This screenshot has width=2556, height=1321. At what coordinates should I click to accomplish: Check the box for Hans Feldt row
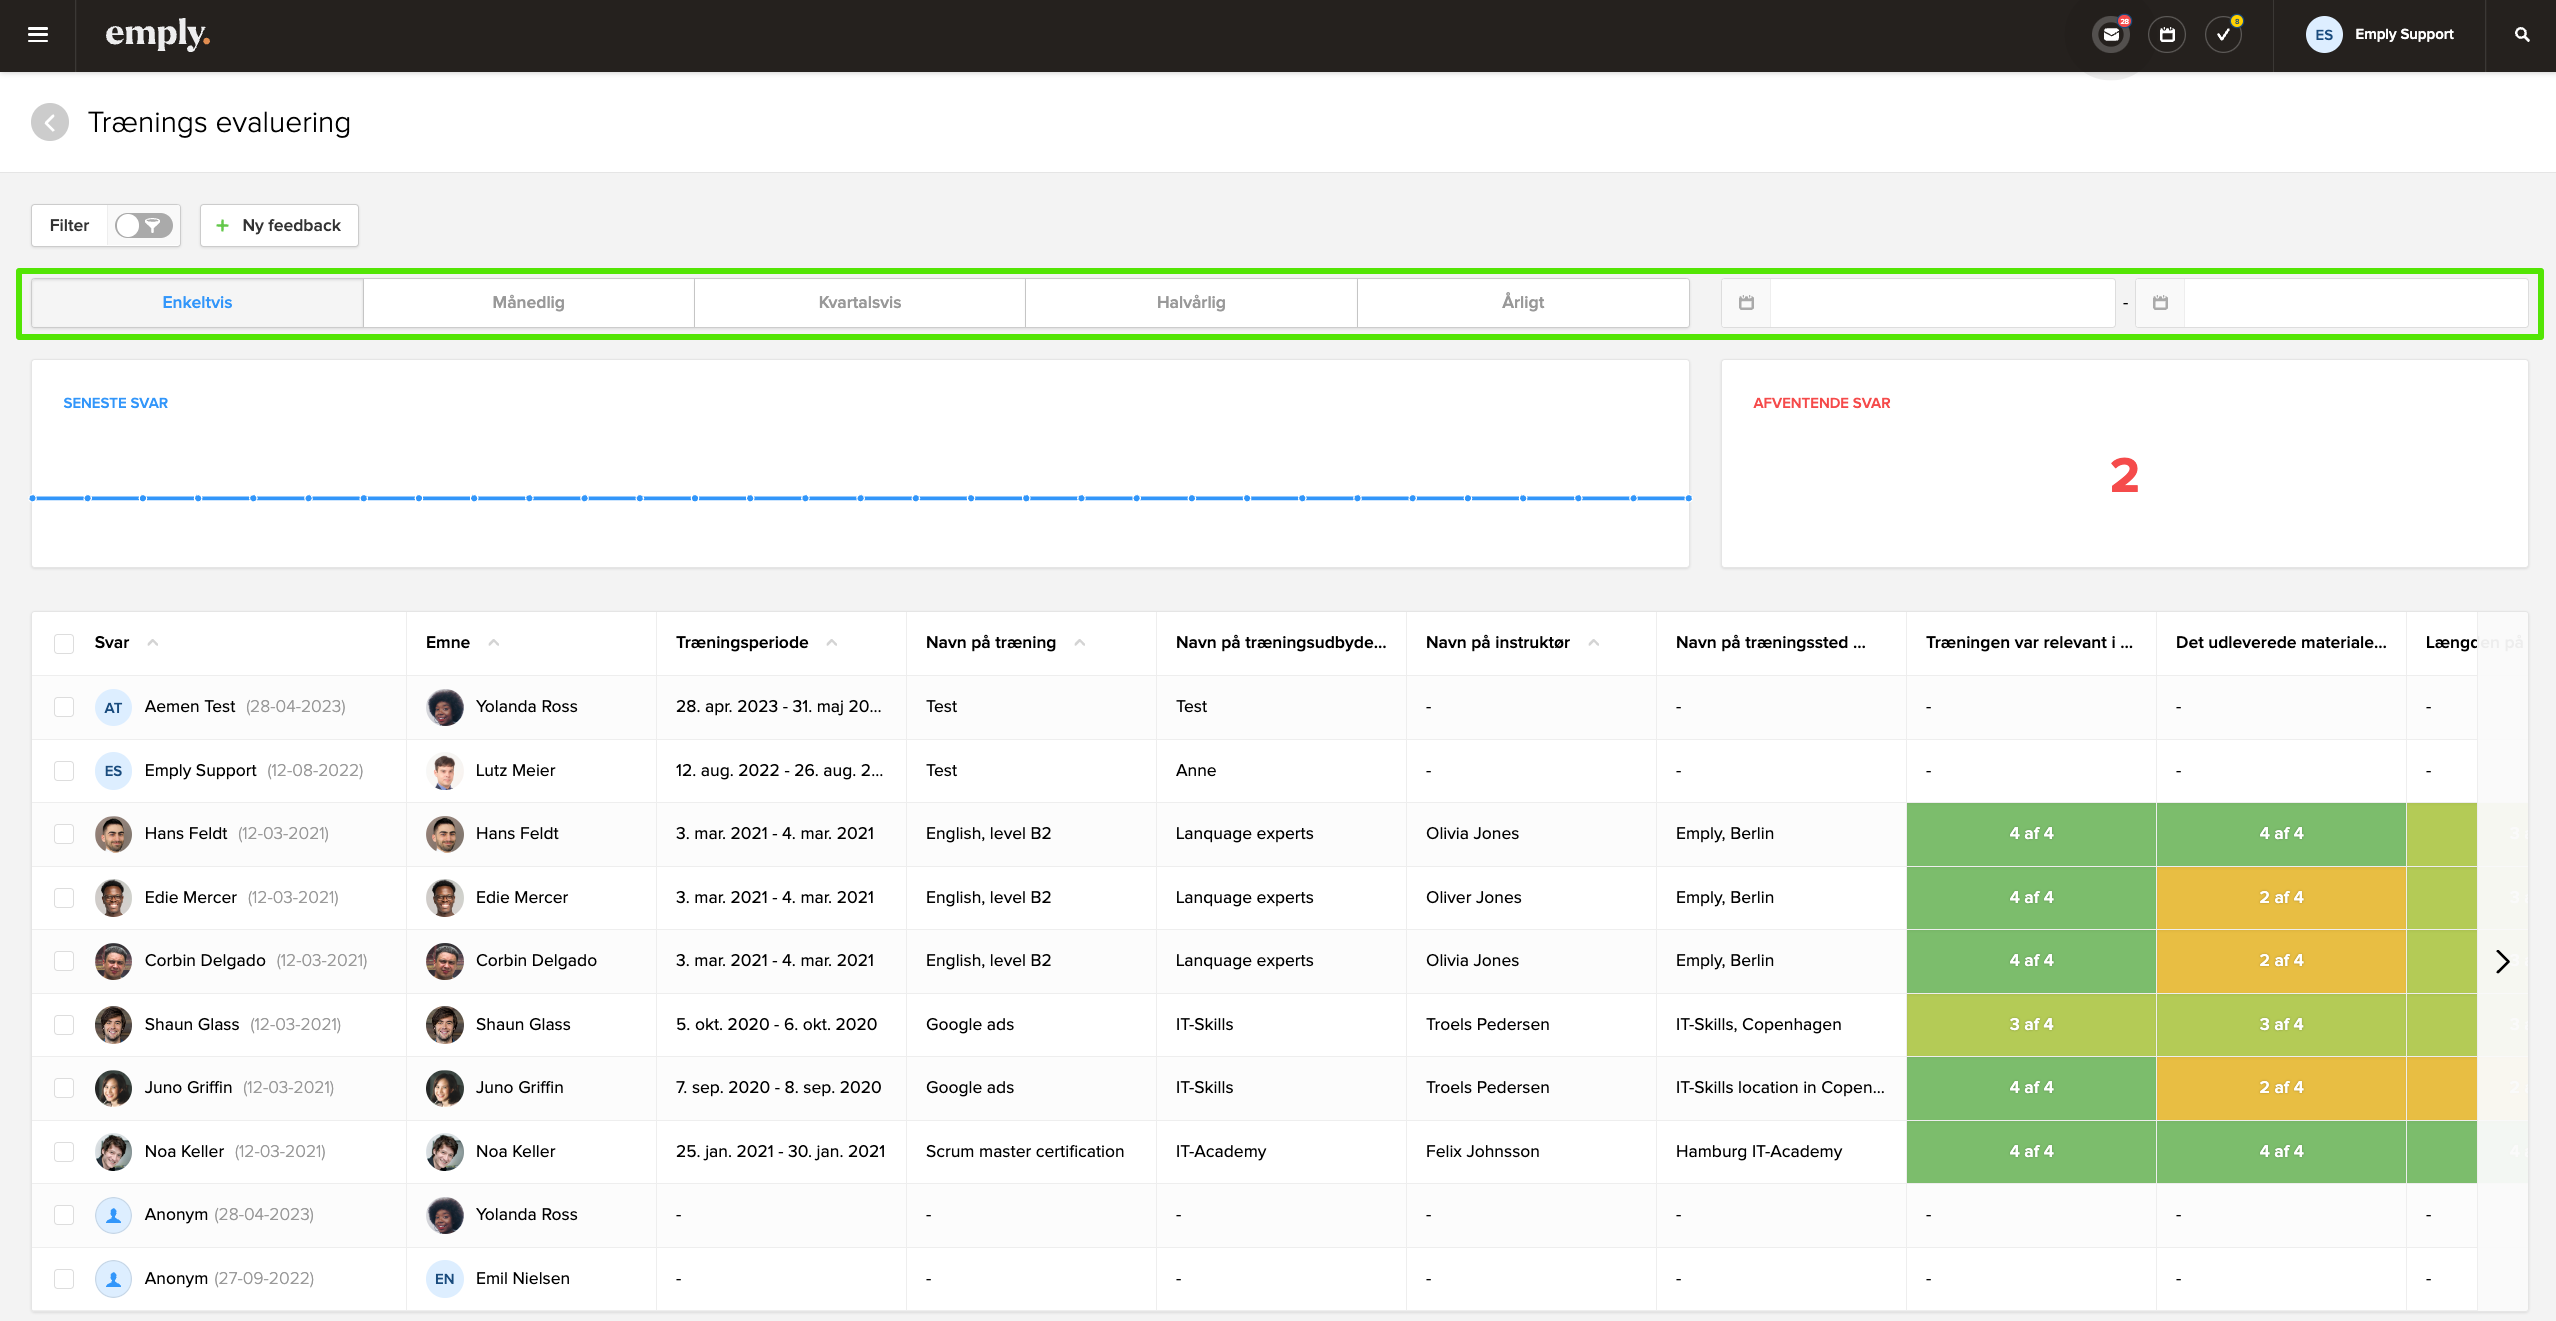click(64, 834)
